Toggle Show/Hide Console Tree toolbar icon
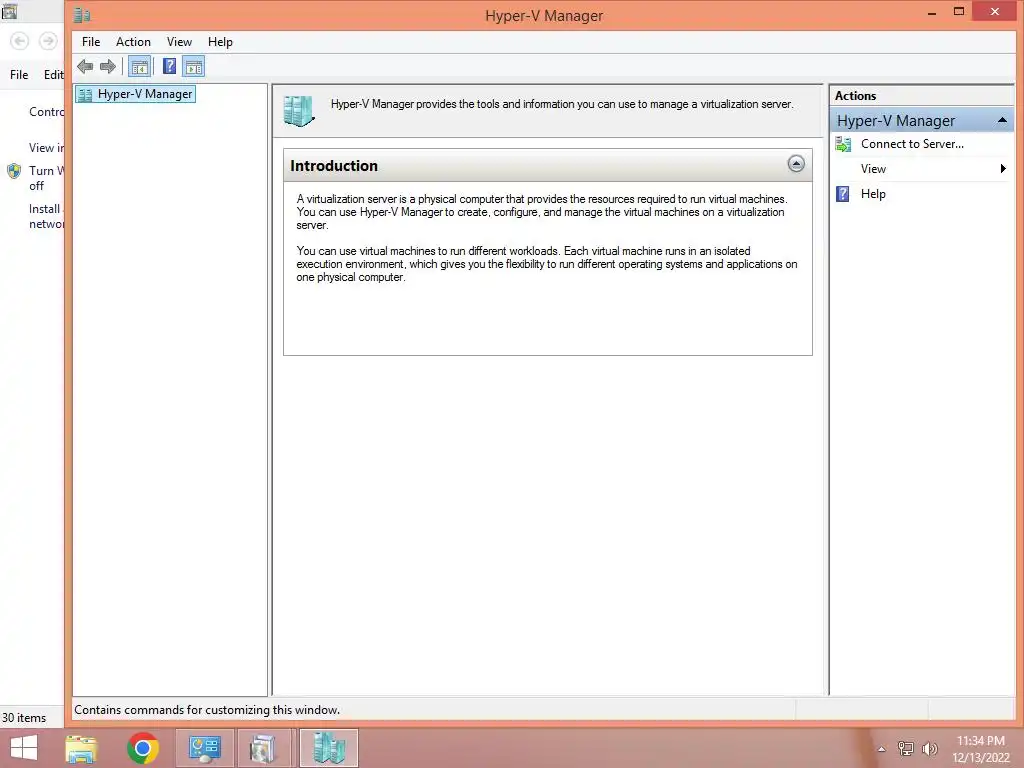The image size is (1024, 768). pyautogui.click(x=139, y=66)
